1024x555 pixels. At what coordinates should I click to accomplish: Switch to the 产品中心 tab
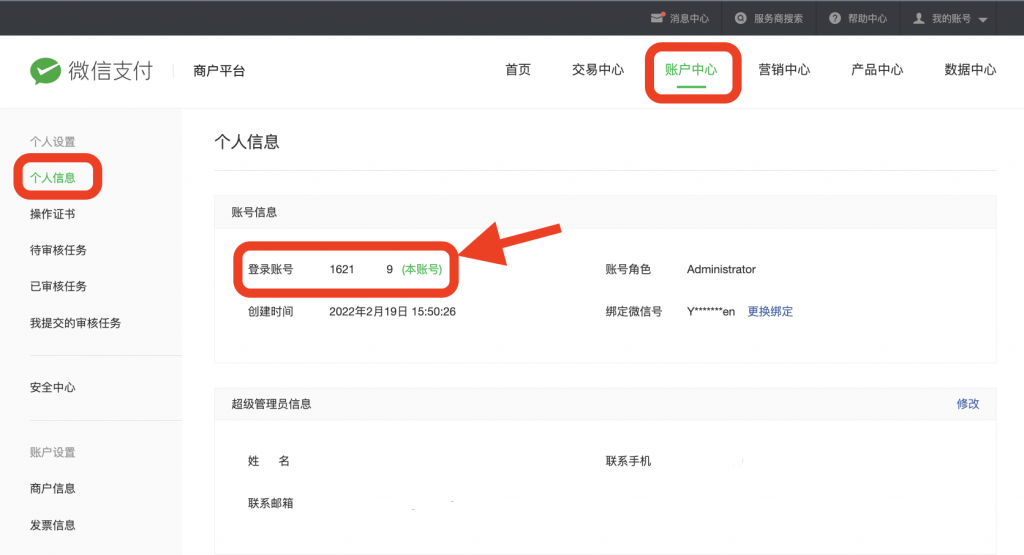pos(877,70)
